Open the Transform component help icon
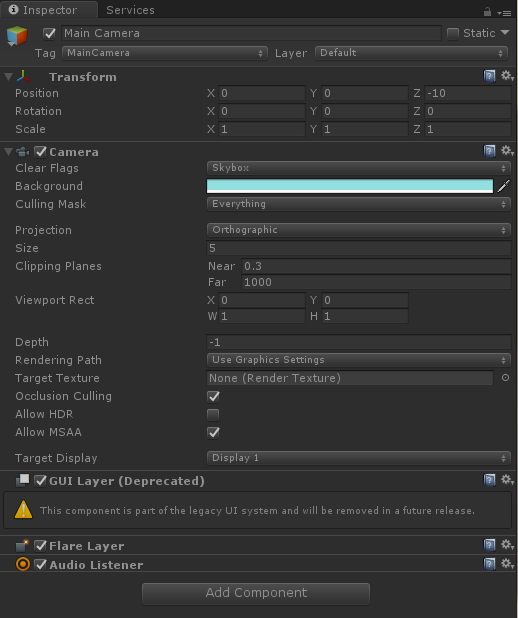 [x=489, y=76]
